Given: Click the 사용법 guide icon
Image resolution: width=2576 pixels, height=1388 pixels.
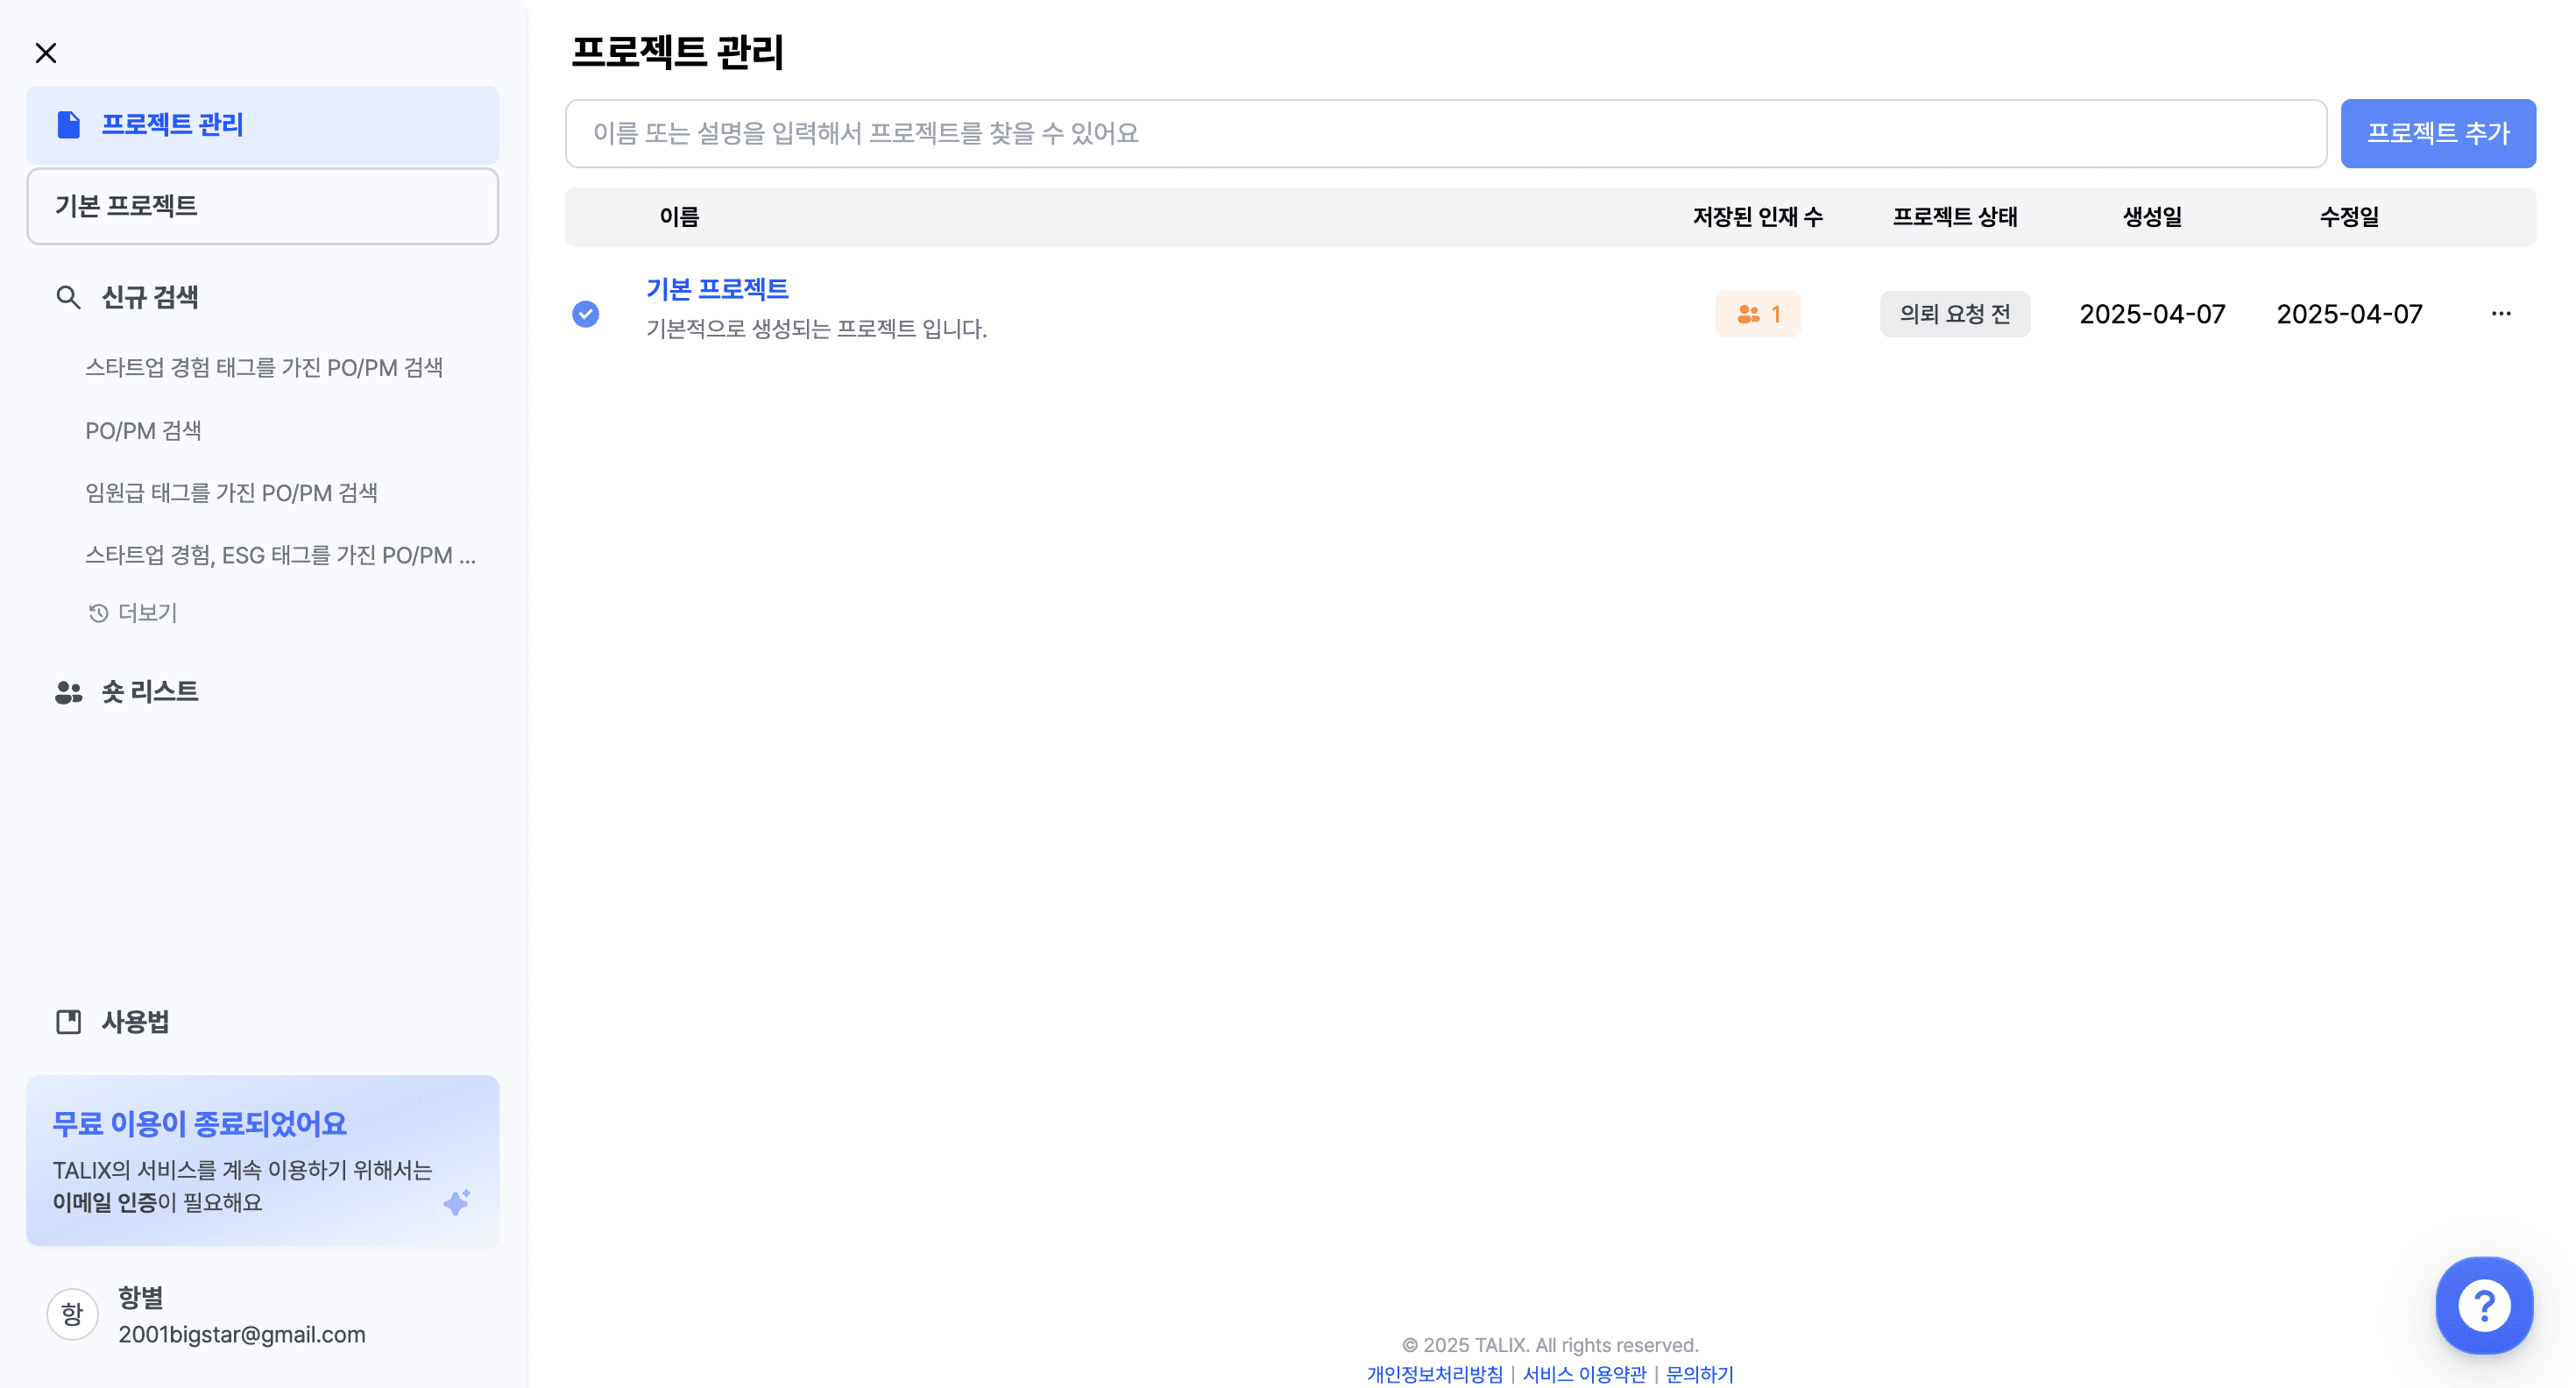Looking at the screenshot, I should (68, 1021).
